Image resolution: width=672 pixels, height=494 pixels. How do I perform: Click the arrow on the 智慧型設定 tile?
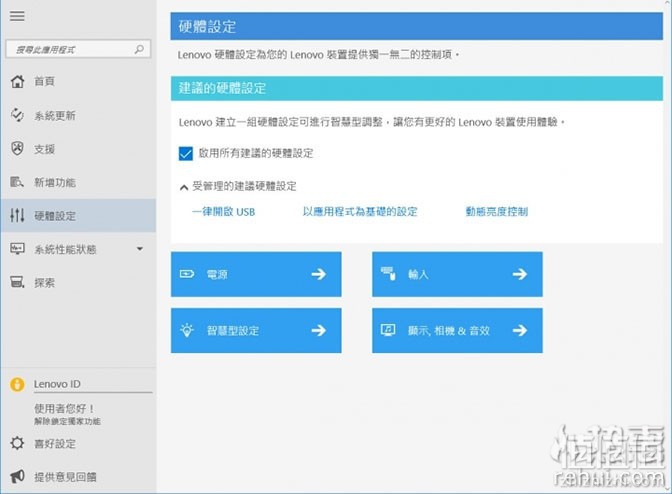click(x=318, y=330)
